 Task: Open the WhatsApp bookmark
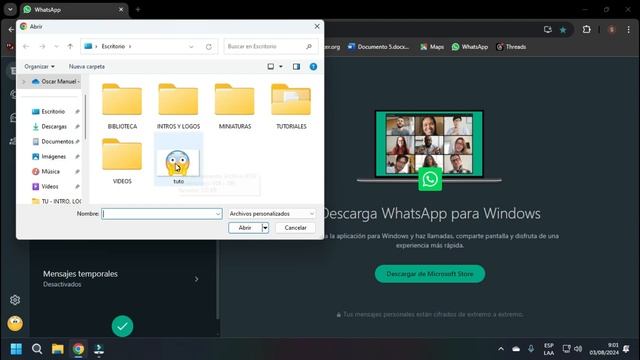470,47
